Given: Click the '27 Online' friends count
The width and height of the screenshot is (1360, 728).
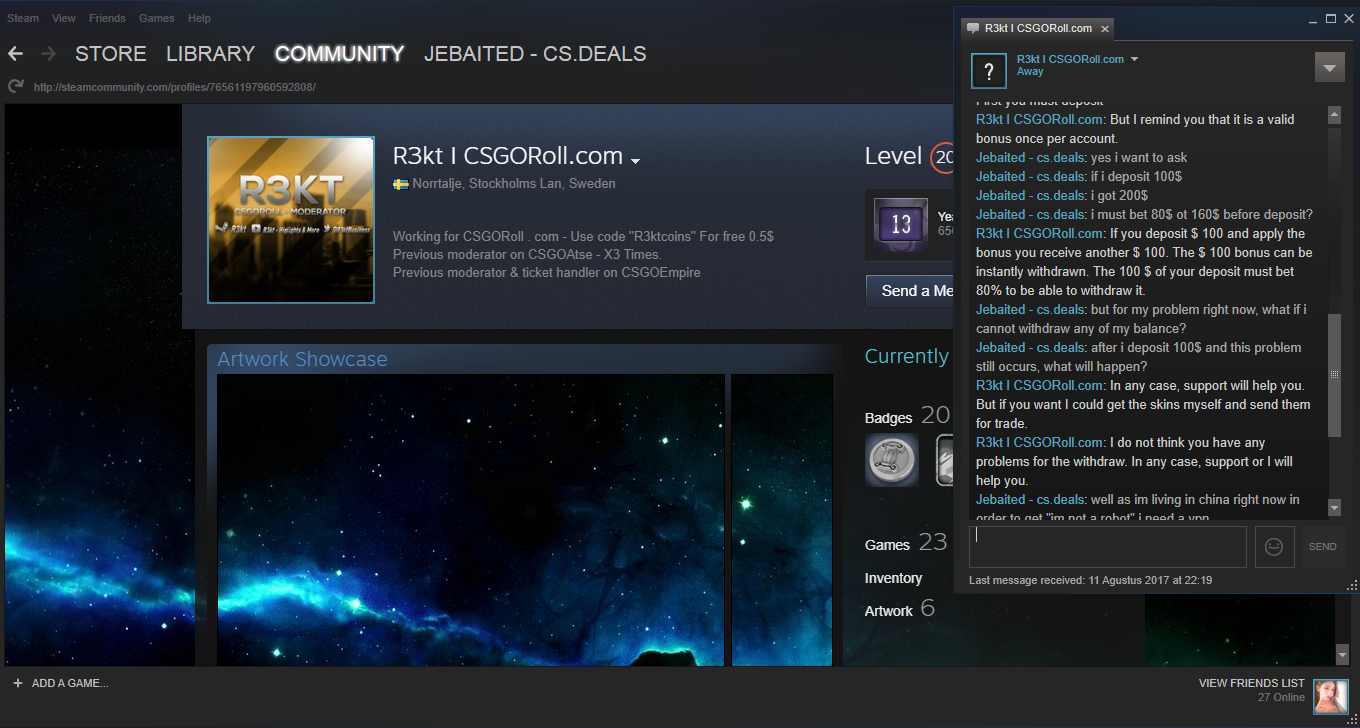Looking at the screenshot, I should click(1281, 697).
